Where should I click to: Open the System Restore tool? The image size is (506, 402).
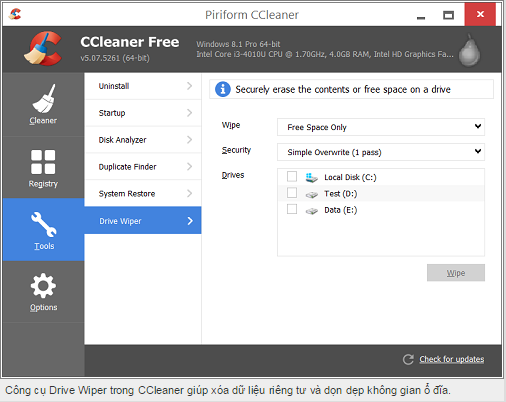coord(143,194)
